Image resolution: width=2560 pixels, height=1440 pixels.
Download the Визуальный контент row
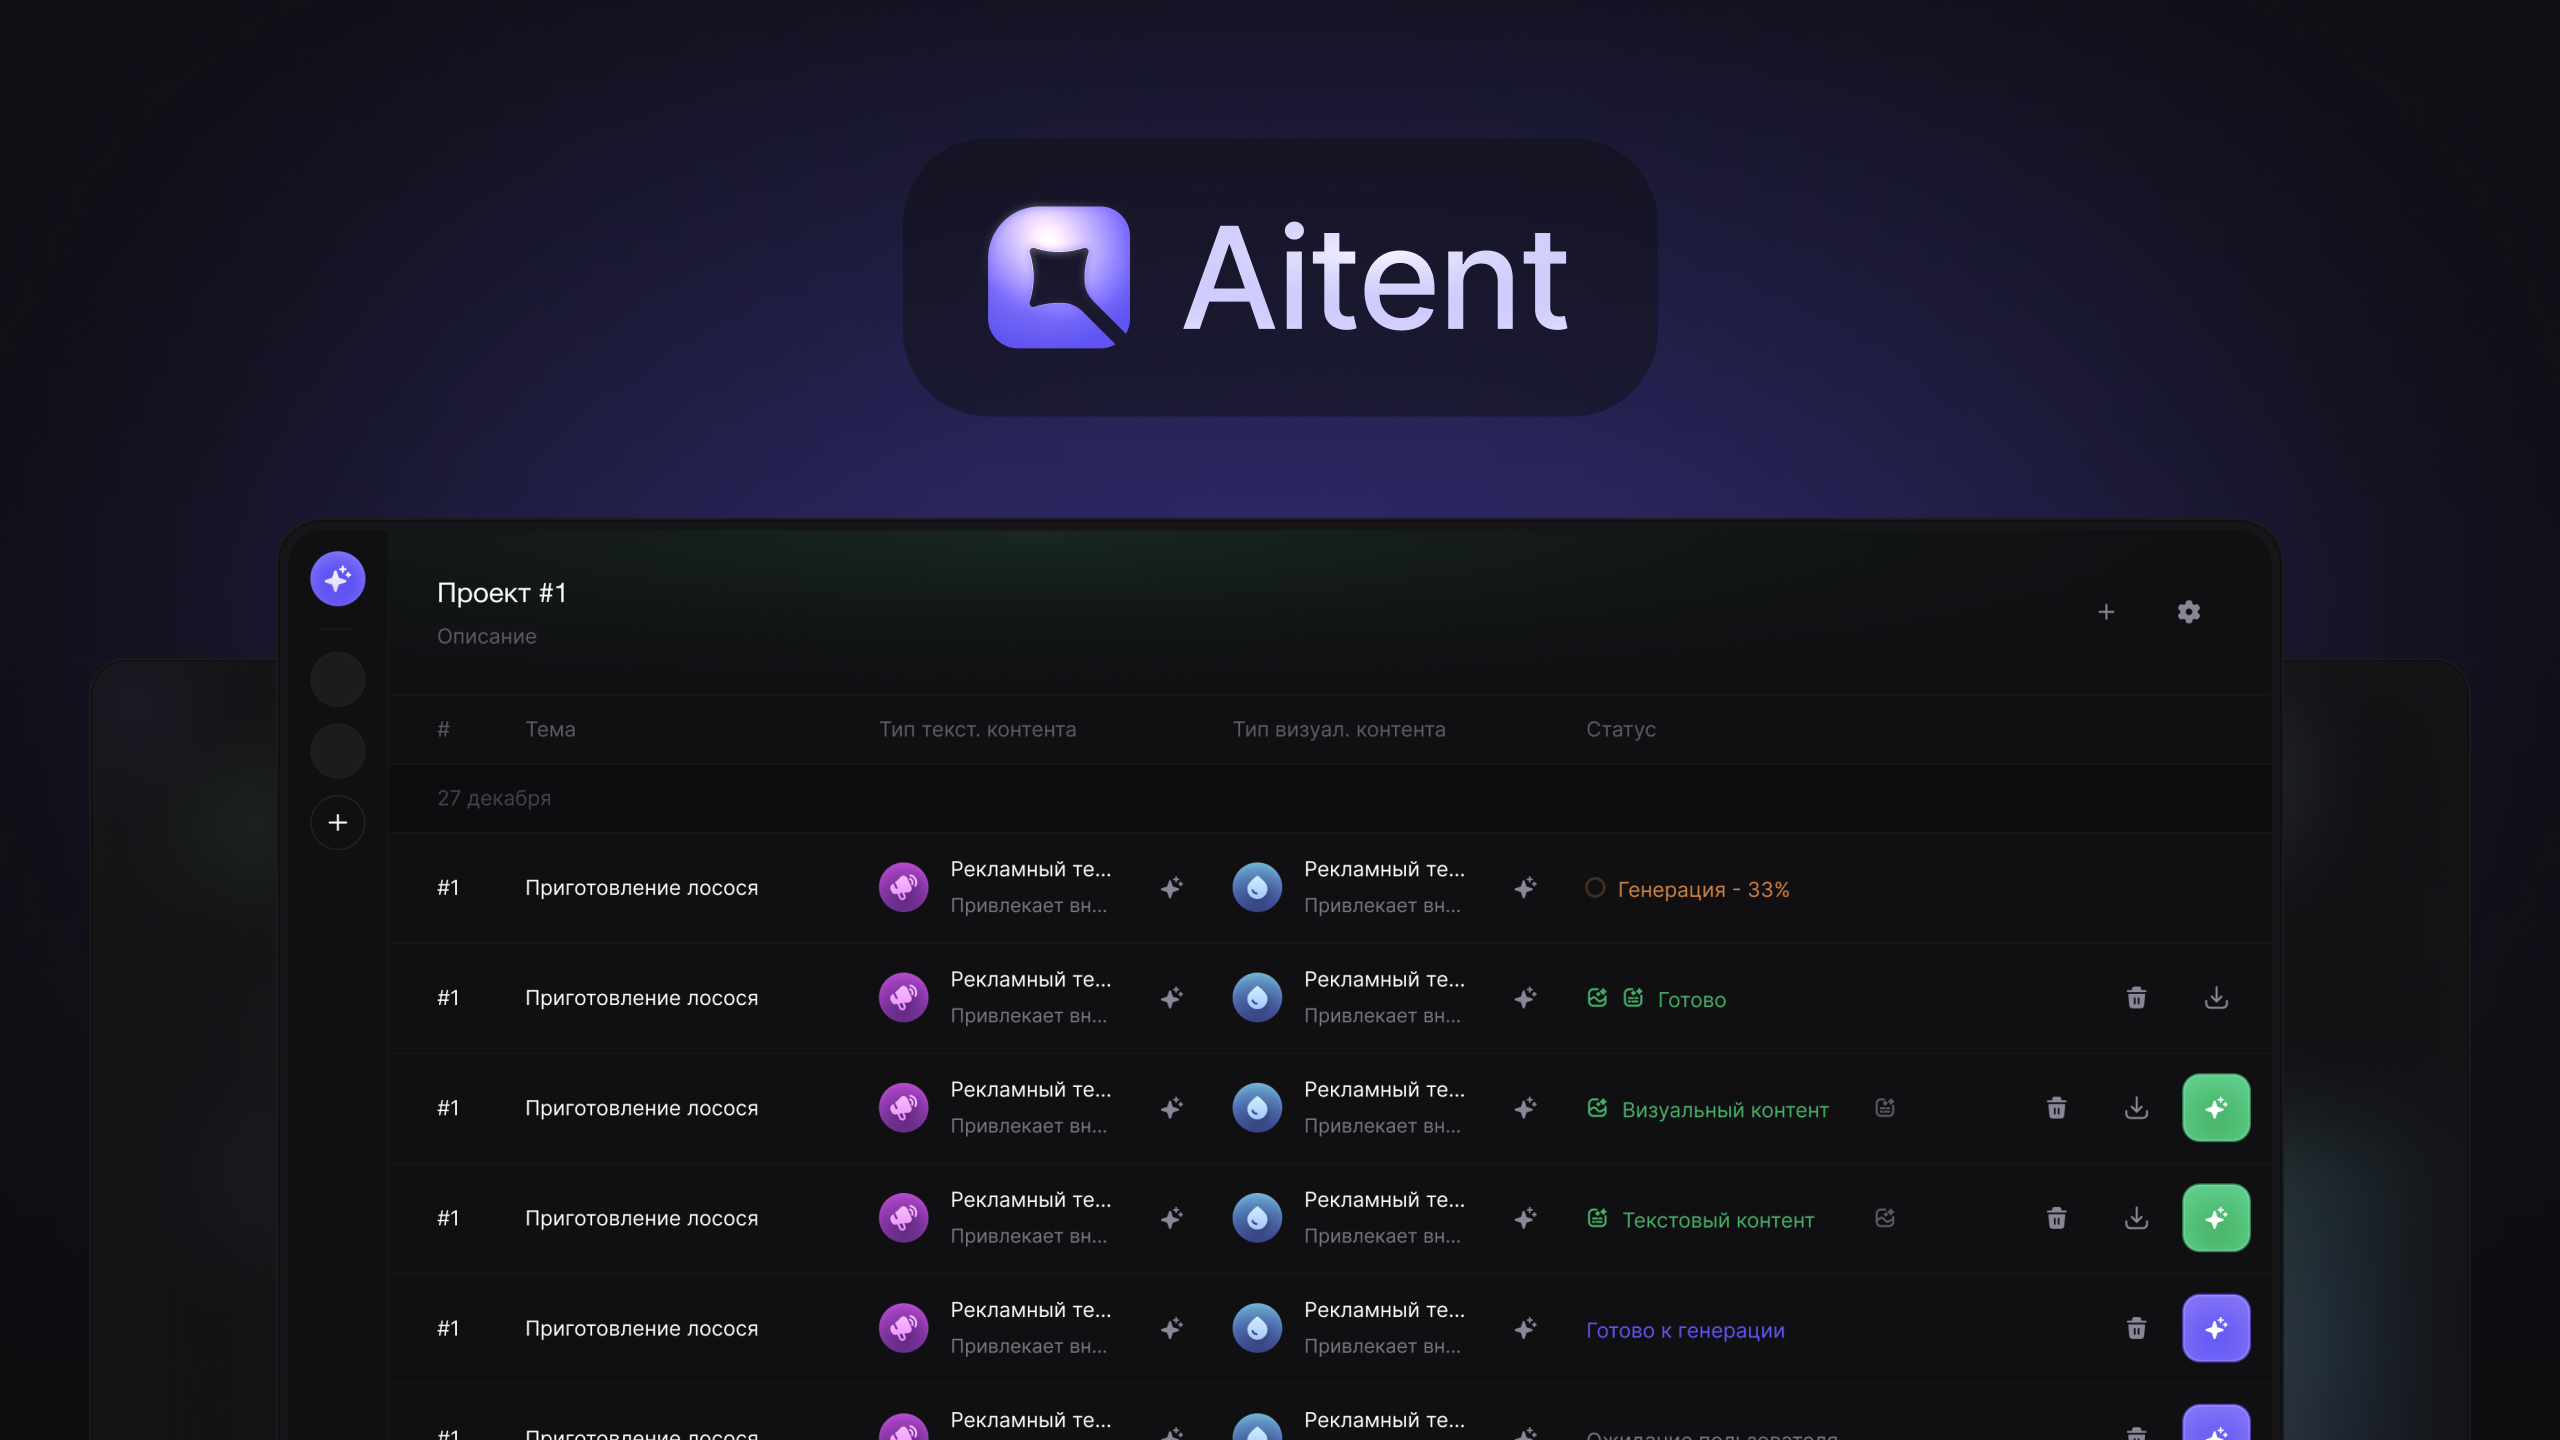[2136, 1108]
